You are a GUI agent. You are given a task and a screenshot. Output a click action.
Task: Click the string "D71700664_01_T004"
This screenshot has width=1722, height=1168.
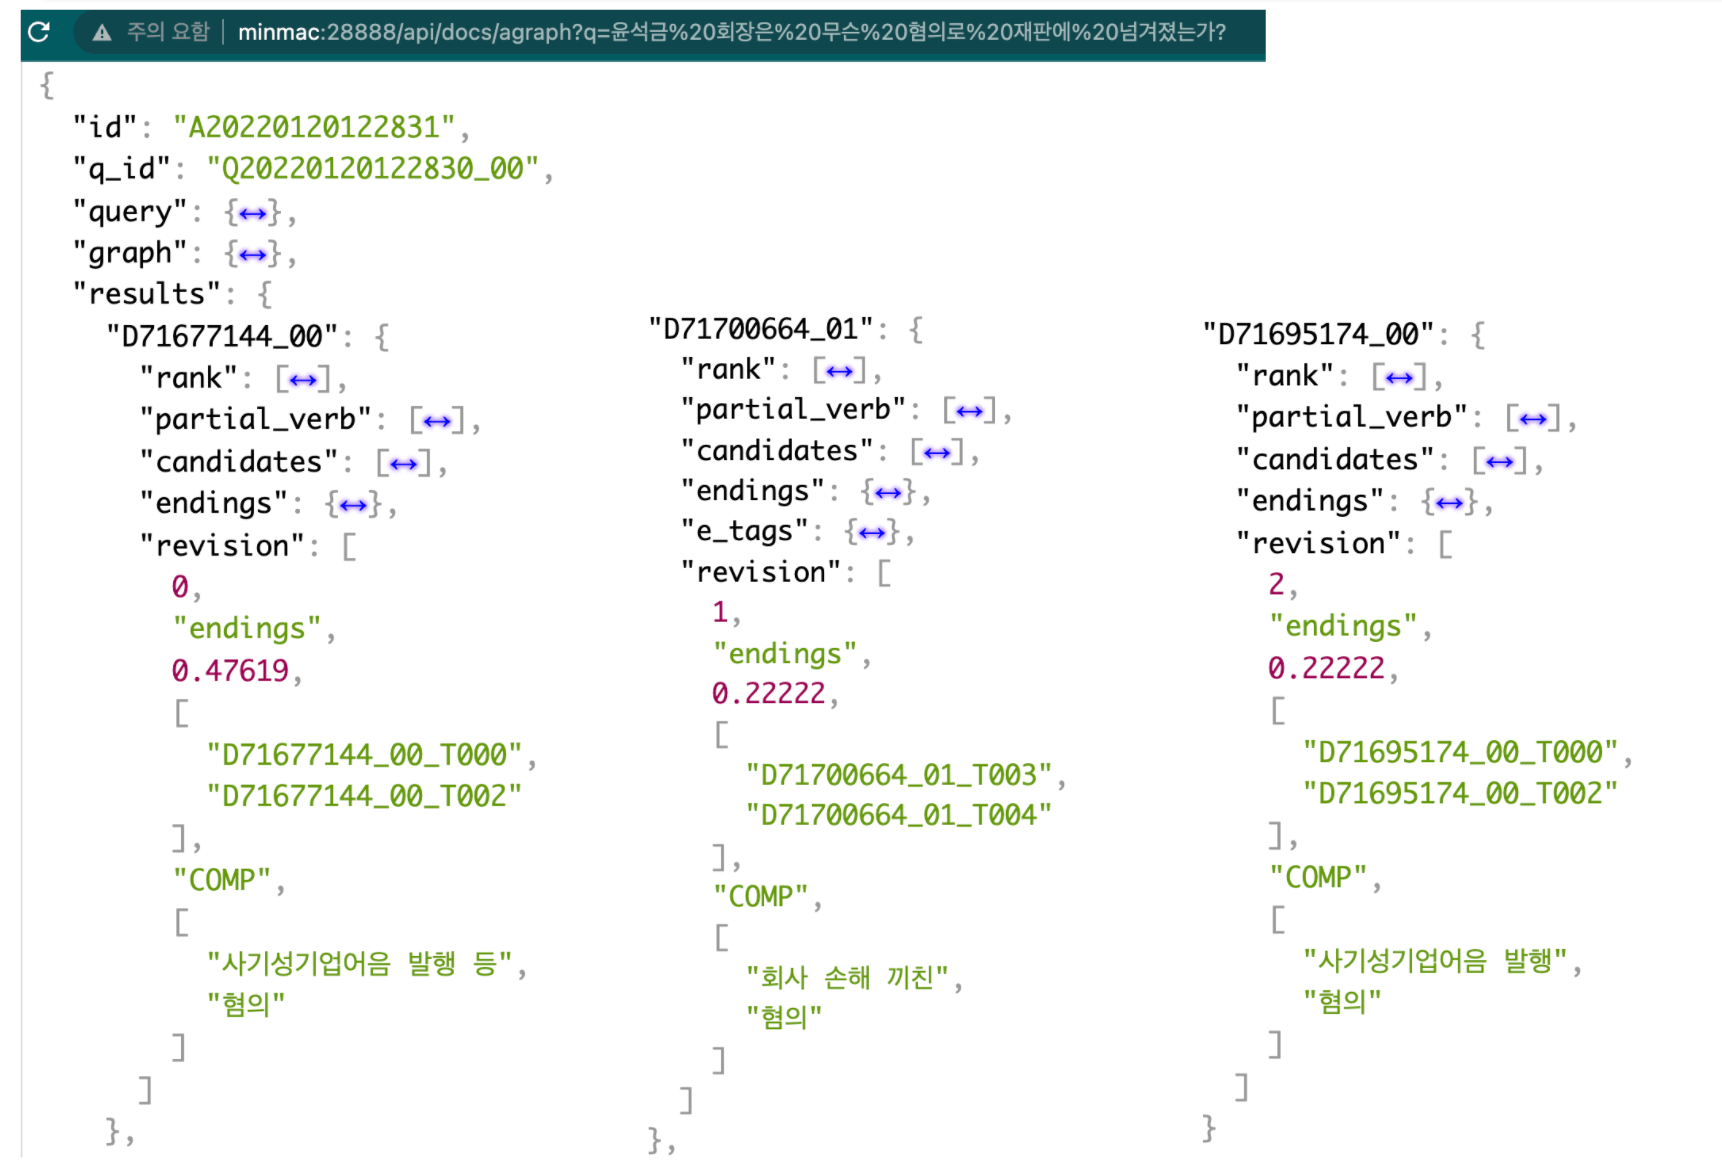tap(899, 815)
